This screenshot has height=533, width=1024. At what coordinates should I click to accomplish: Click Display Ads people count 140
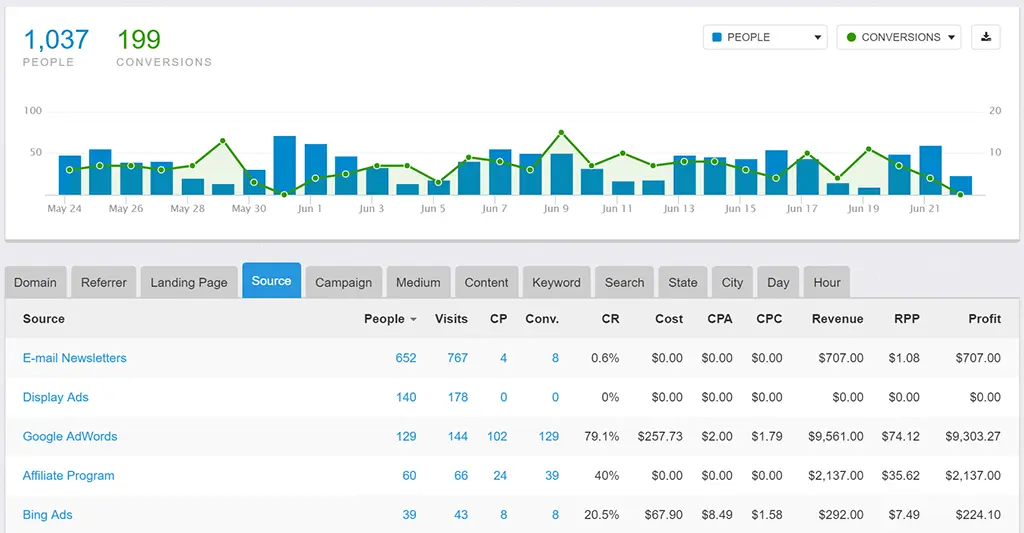pos(406,397)
